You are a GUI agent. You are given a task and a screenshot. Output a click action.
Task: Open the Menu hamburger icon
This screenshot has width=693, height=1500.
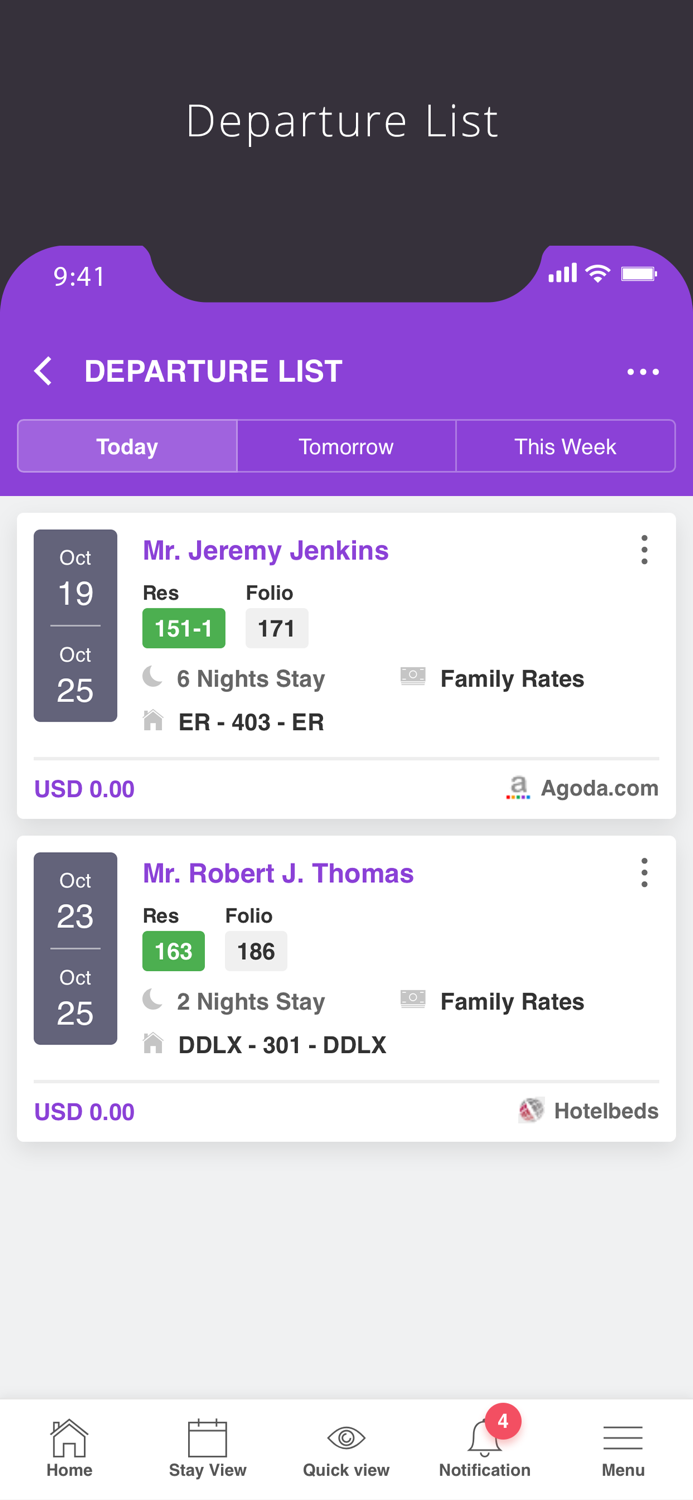(623, 1438)
